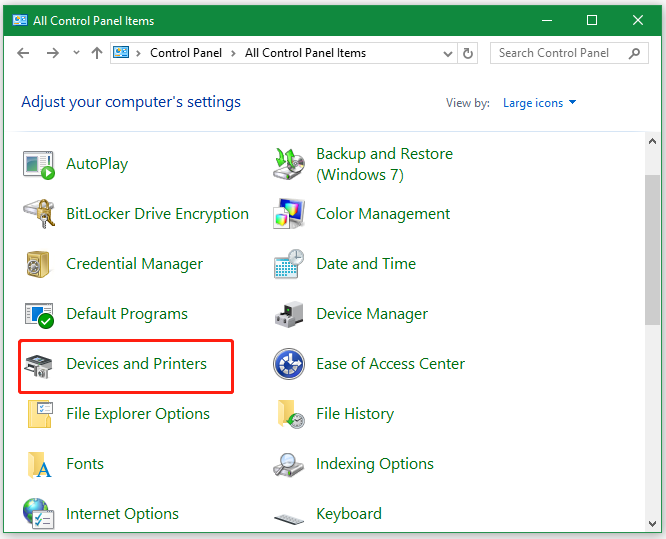Screen dimensions: 666x539
Task: Go back with the Back arrow
Action: [x=23, y=53]
